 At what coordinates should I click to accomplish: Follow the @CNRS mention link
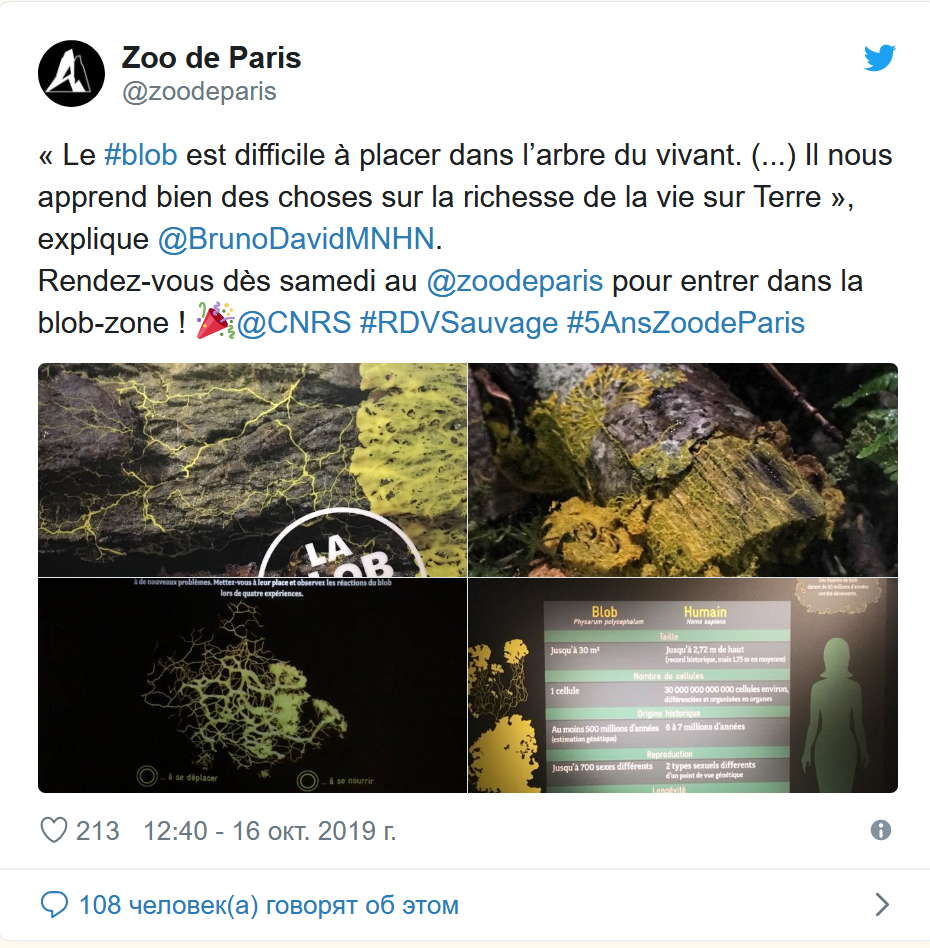pos(294,322)
